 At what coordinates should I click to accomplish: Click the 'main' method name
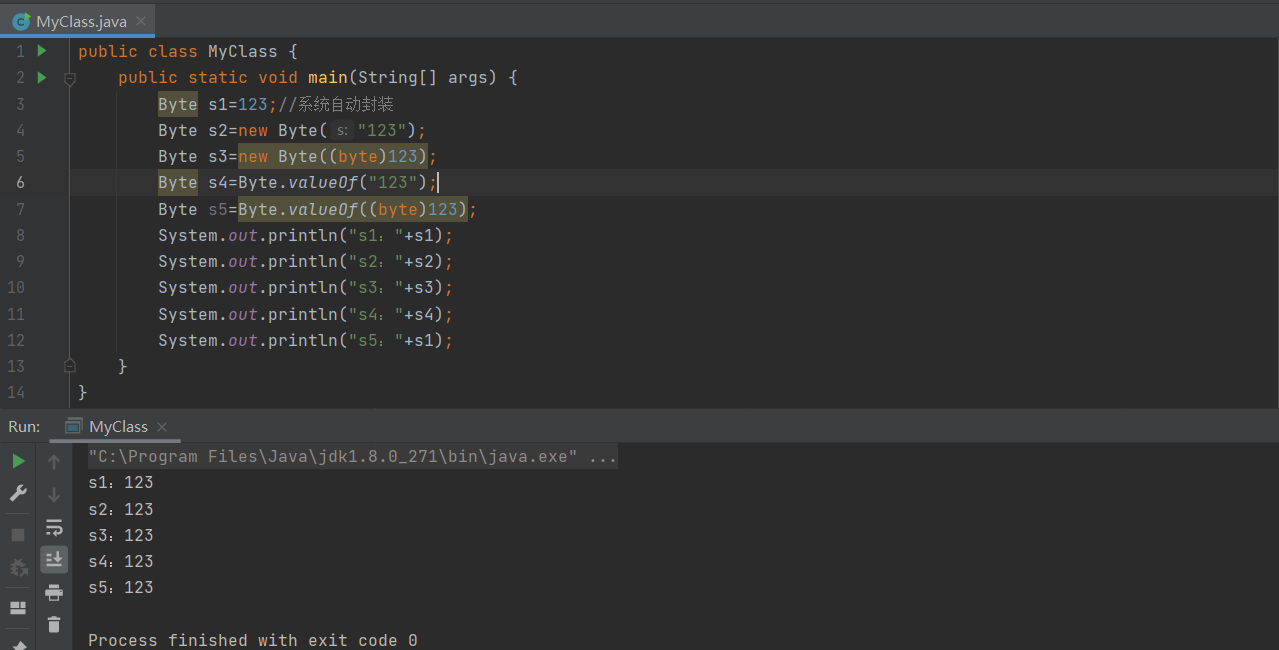coord(327,77)
